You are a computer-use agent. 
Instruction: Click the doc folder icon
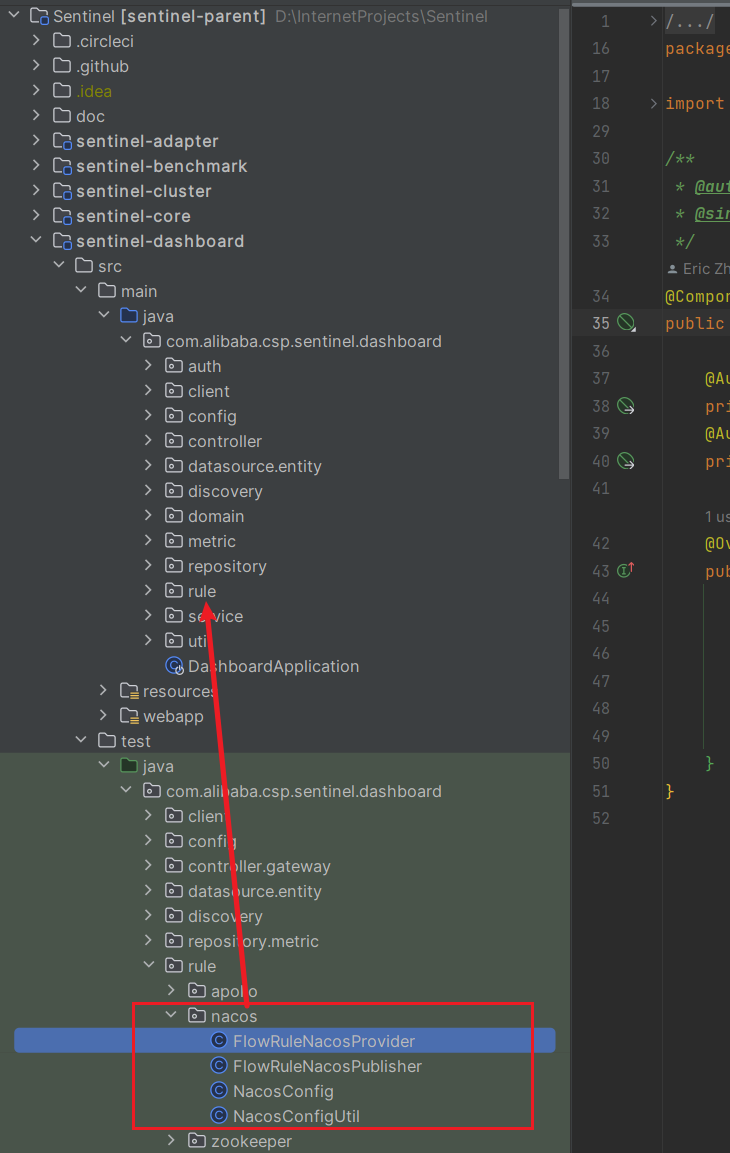tap(62, 115)
